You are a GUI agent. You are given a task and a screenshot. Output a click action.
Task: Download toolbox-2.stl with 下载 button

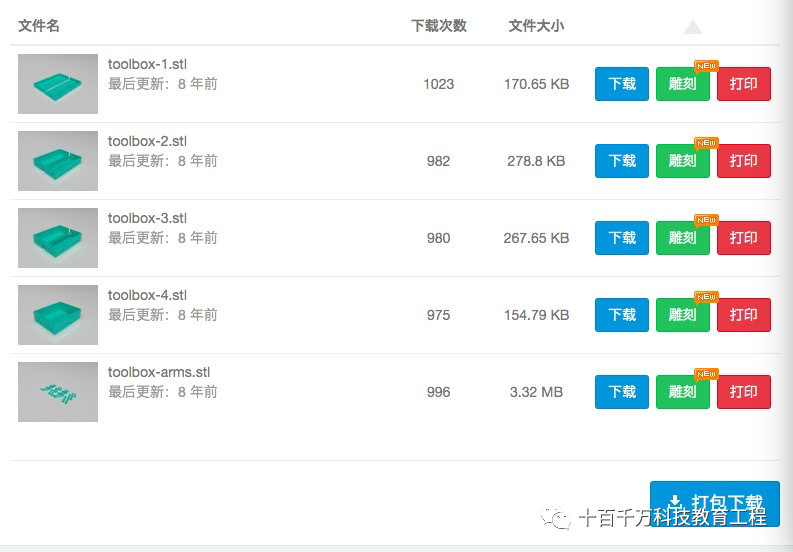click(x=622, y=161)
